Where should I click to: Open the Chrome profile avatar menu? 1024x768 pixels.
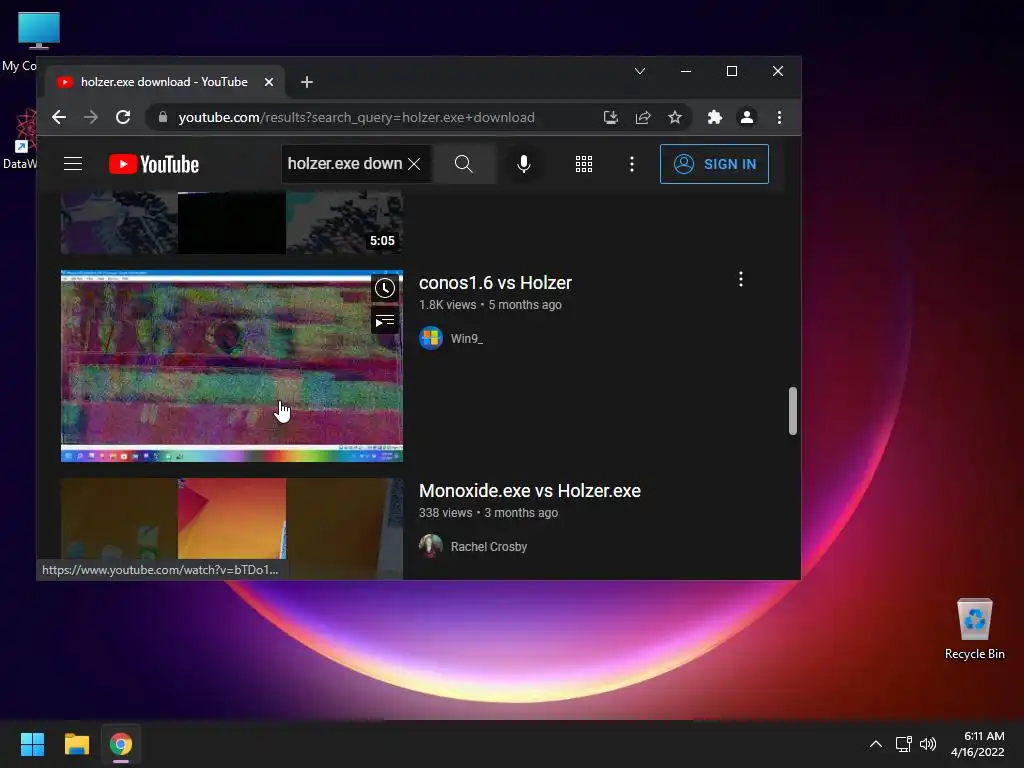click(746, 118)
